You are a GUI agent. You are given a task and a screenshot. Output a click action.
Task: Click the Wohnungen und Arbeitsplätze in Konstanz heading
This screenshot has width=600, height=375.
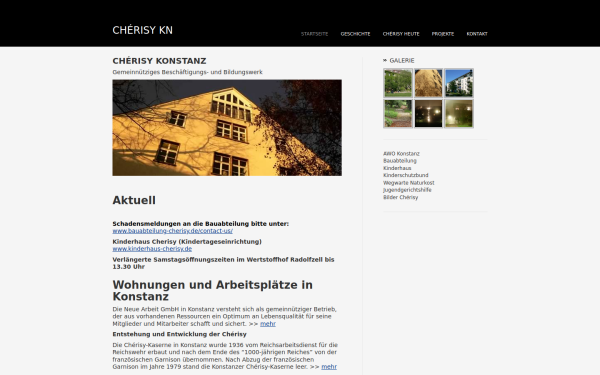tap(212, 291)
